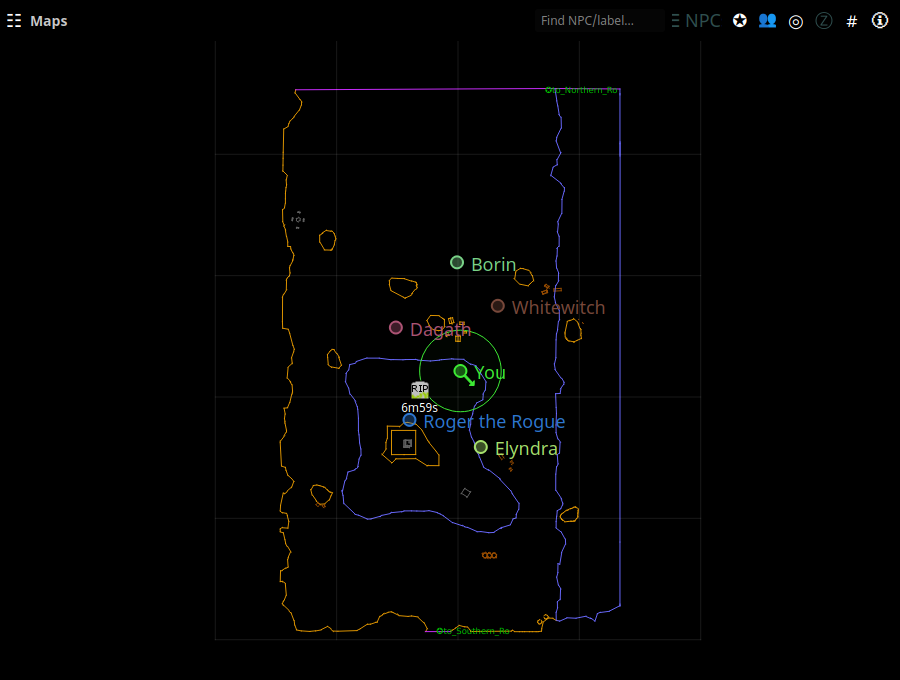
Task: Click the RIP corpse tombstone icon
Action: 420,390
